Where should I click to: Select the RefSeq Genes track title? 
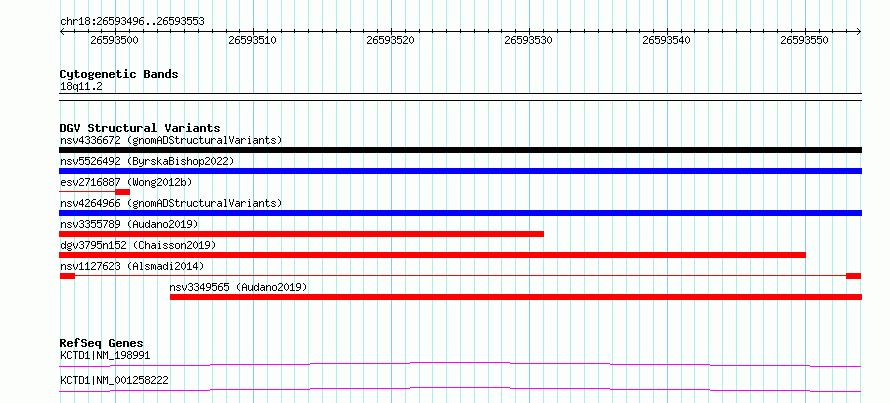click(102, 343)
